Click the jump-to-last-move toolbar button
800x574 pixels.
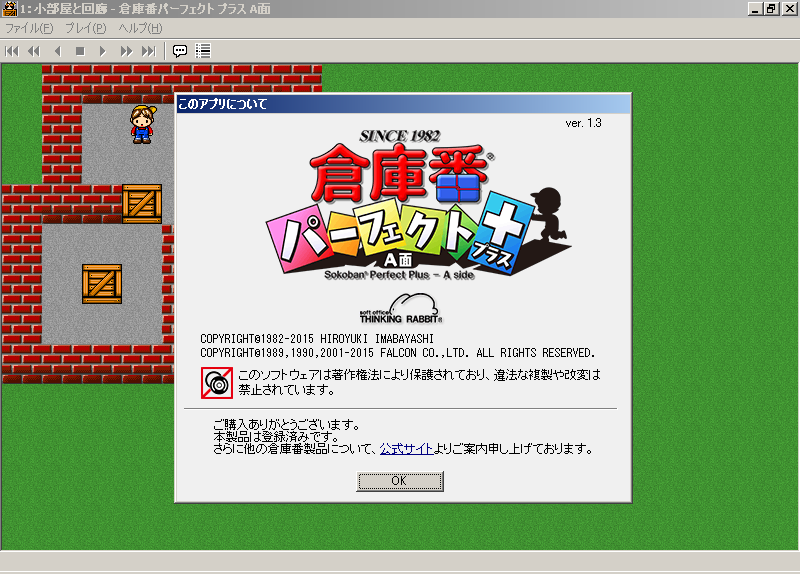pyautogui.click(x=148, y=50)
